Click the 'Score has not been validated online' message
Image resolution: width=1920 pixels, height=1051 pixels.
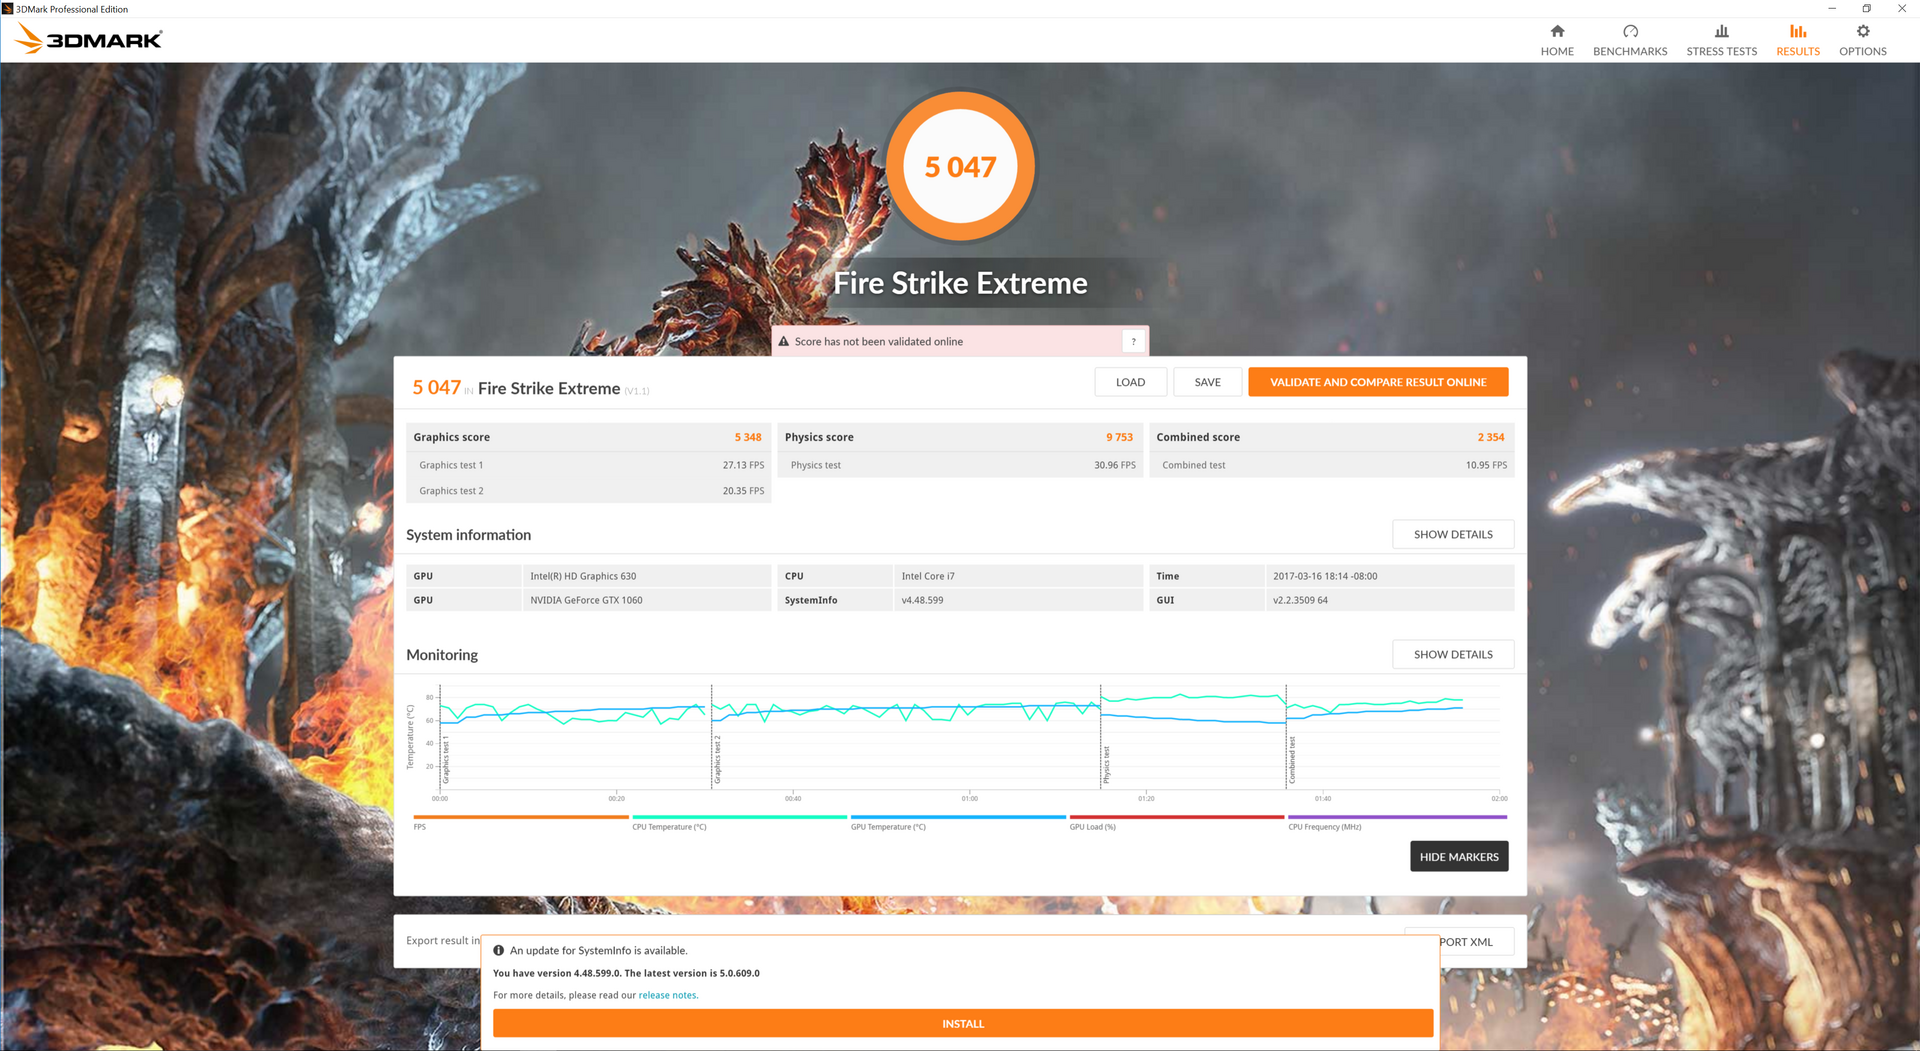[x=878, y=342]
